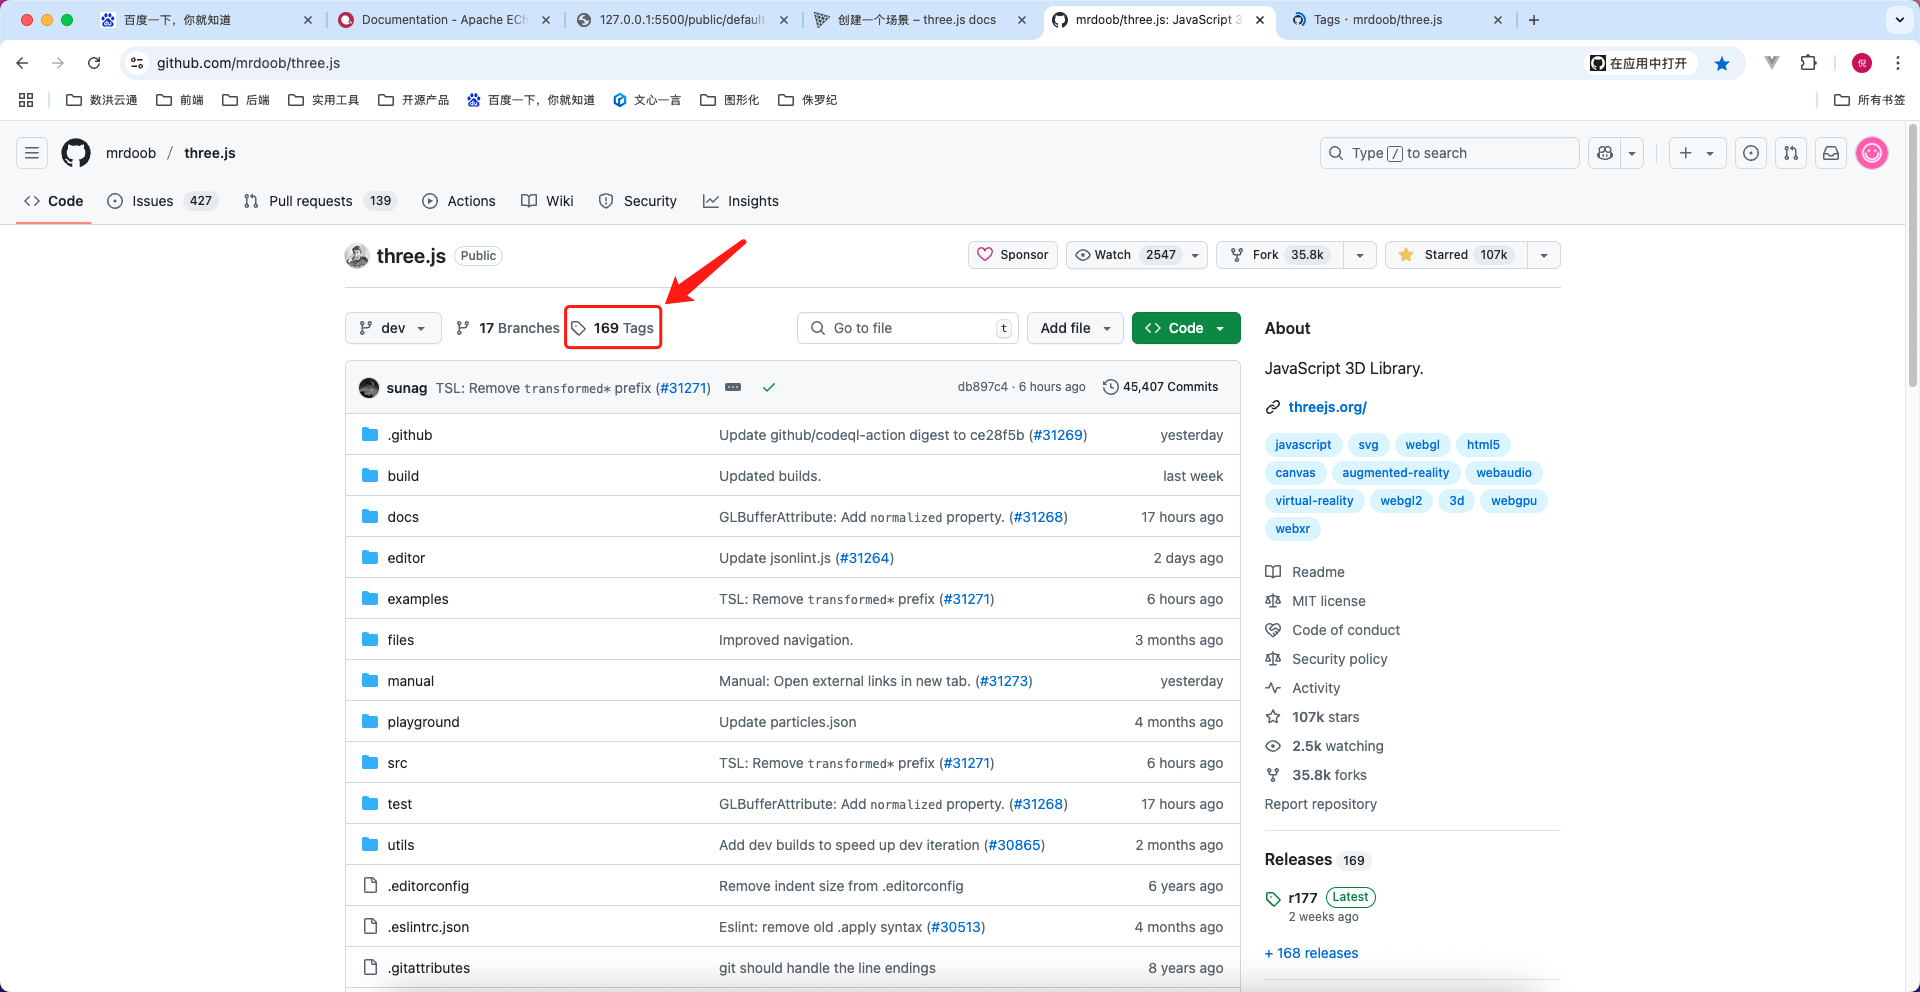Open the Add file dropdown

coord(1076,328)
